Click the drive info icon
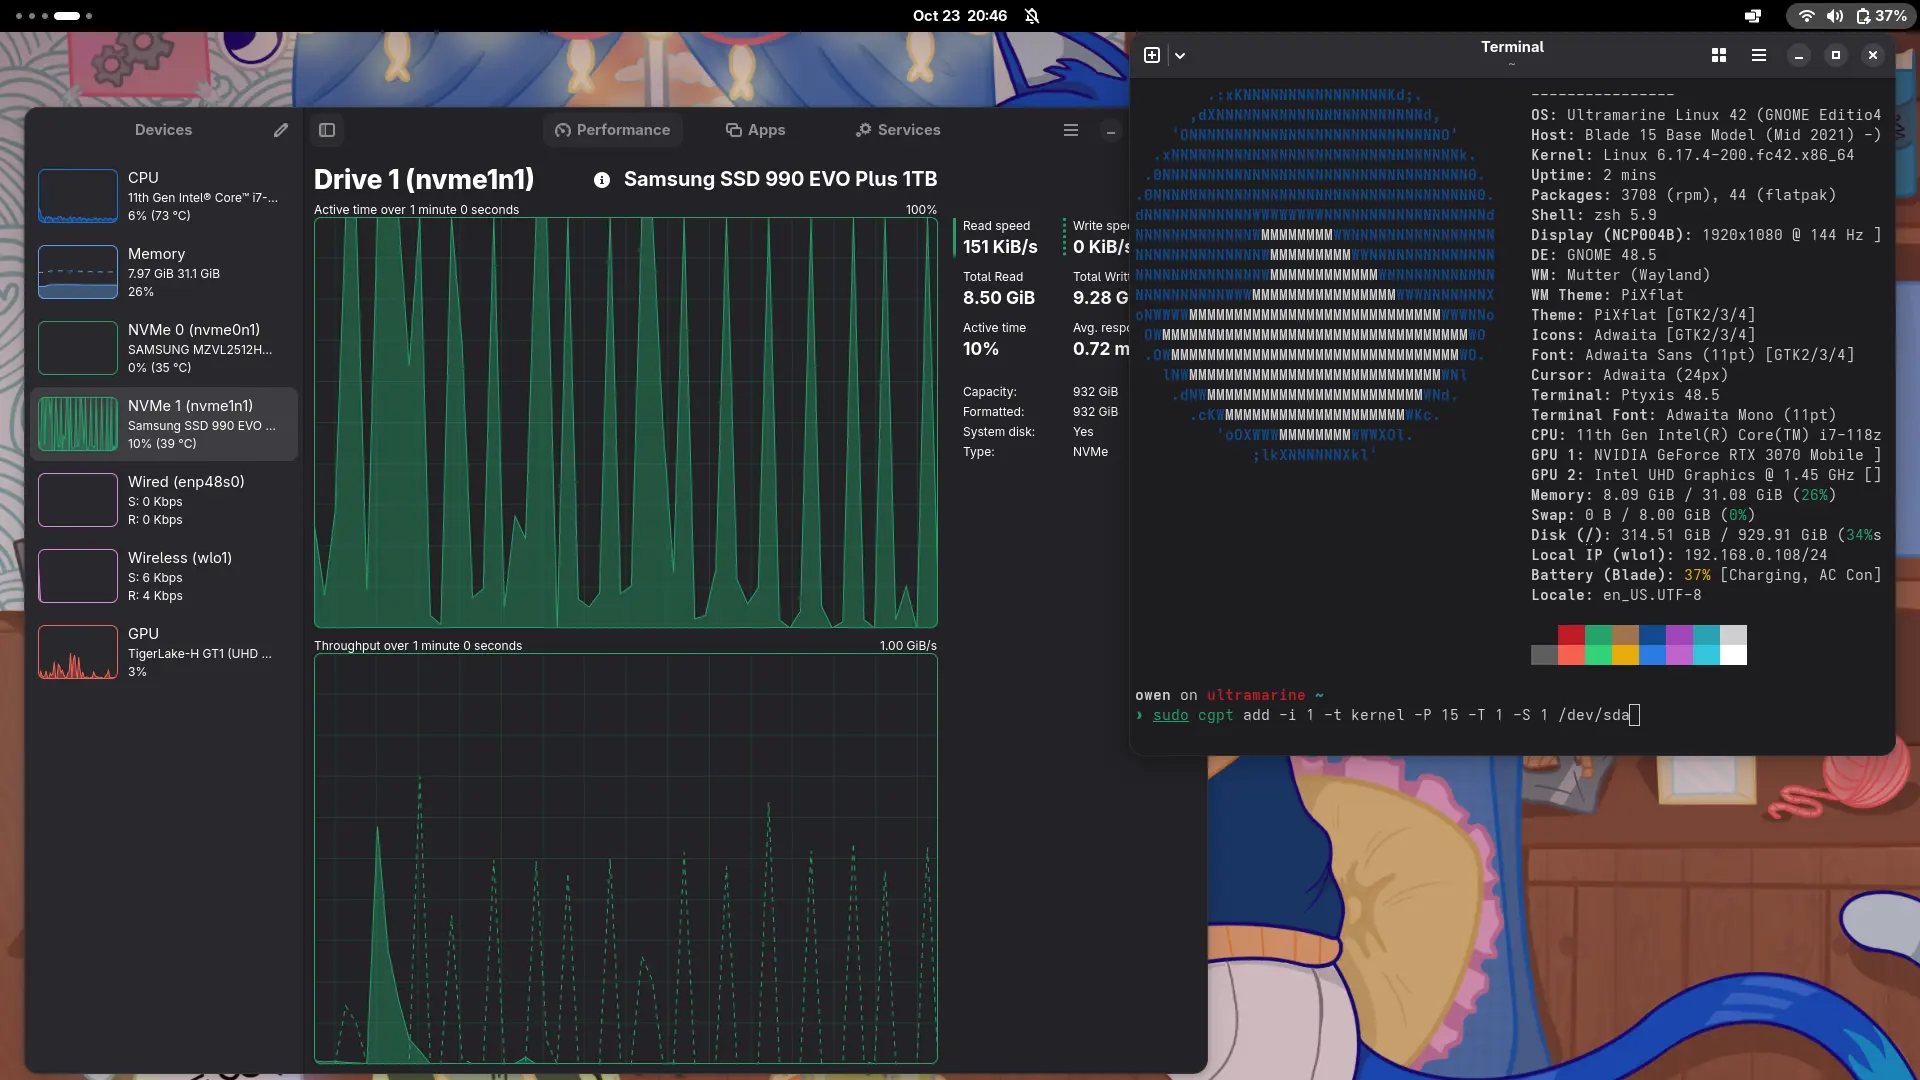Image resolution: width=1920 pixels, height=1080 pixels. 601,180
